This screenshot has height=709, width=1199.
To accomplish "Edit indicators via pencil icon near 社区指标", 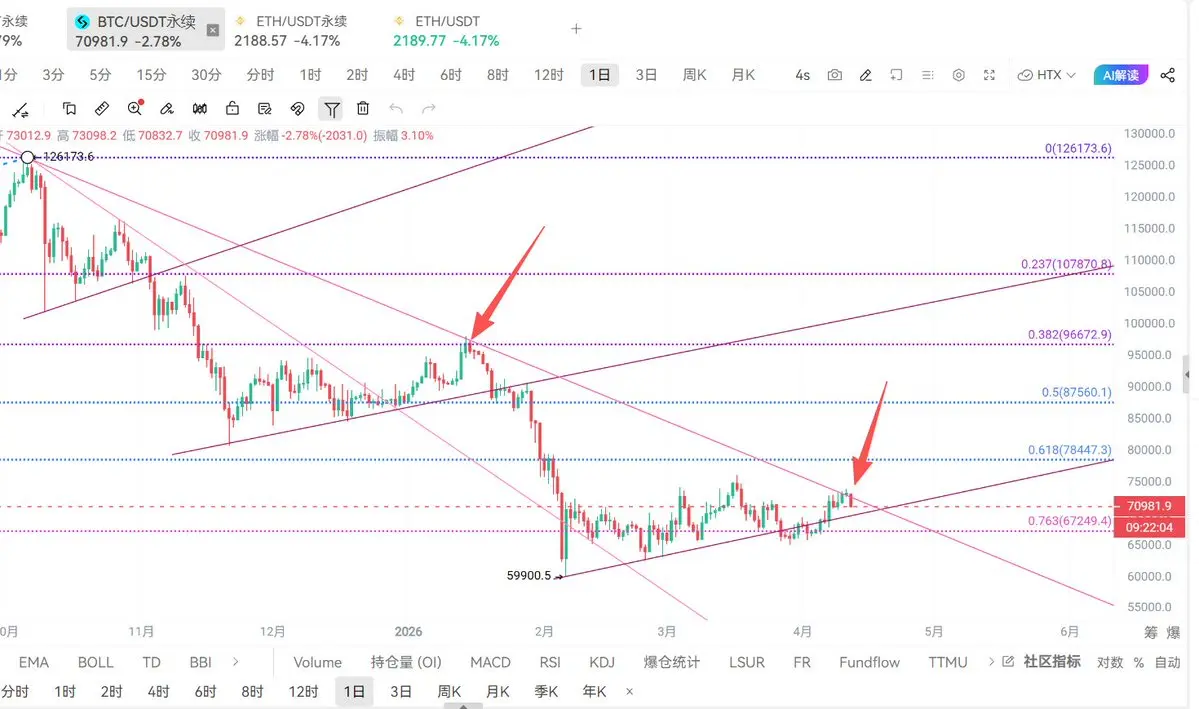I will pyautogui.click(x=1008, y=662).
